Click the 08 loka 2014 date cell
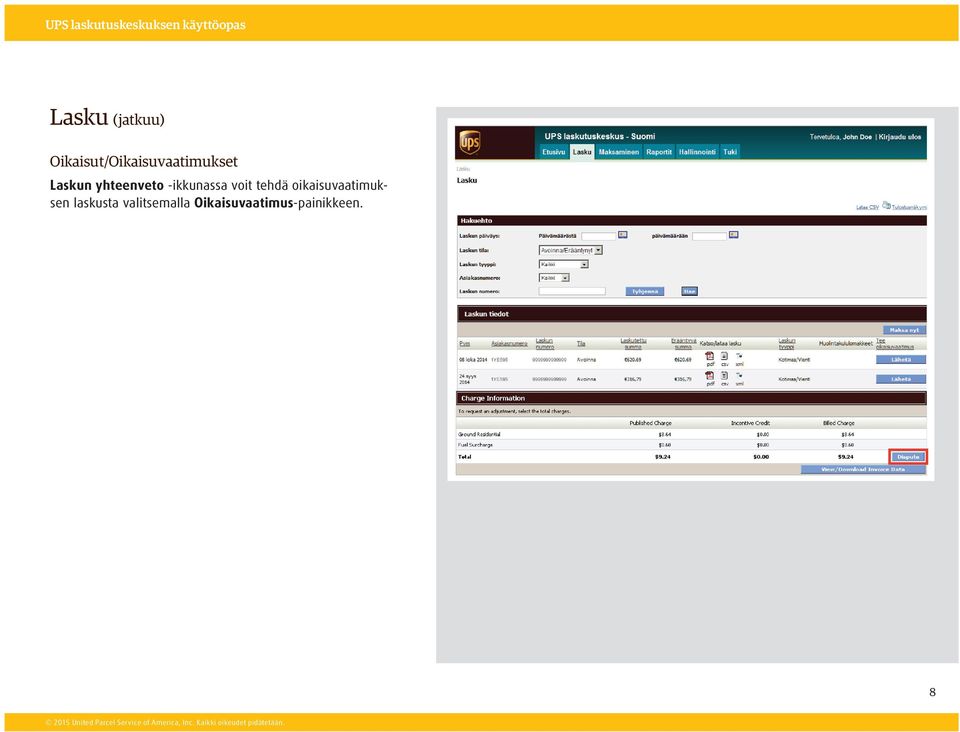Screen dimensions: 960x732 point(473,360)
